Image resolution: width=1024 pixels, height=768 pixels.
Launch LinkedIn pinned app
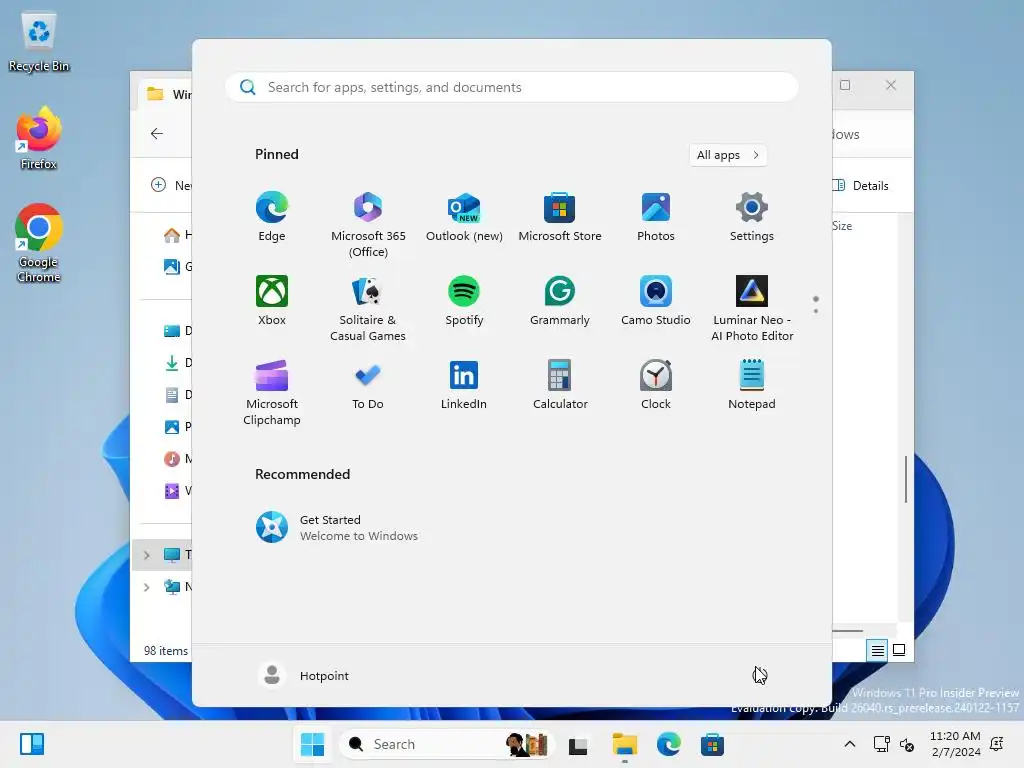coord(464,385)
